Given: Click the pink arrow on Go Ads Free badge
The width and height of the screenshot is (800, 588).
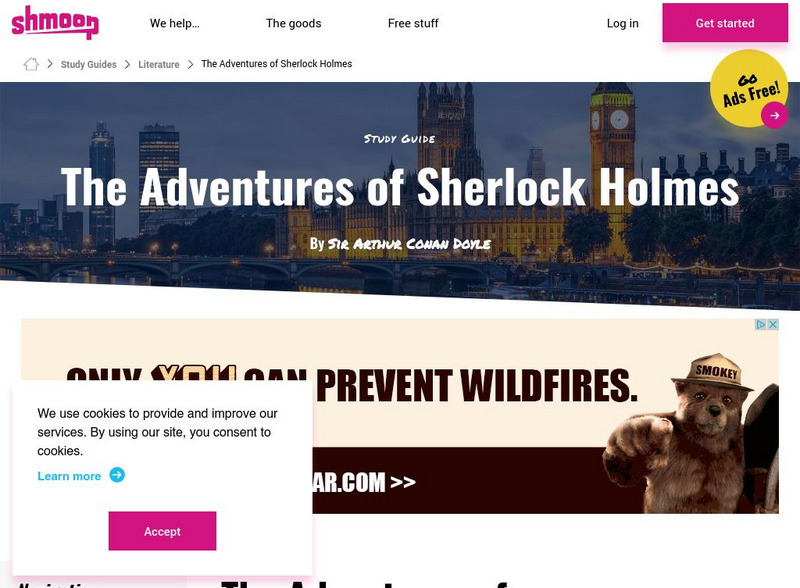Looking at the screenshot, I should (x=774, y=115).
